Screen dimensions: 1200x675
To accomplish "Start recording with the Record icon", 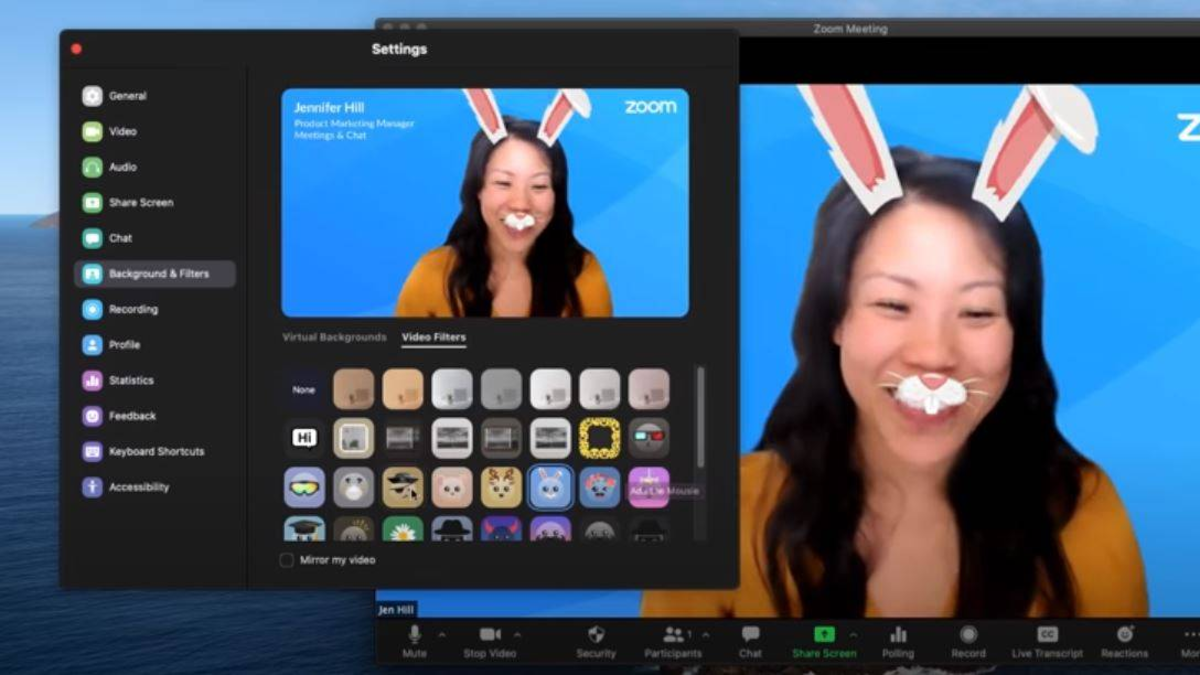I will [968, 634].
